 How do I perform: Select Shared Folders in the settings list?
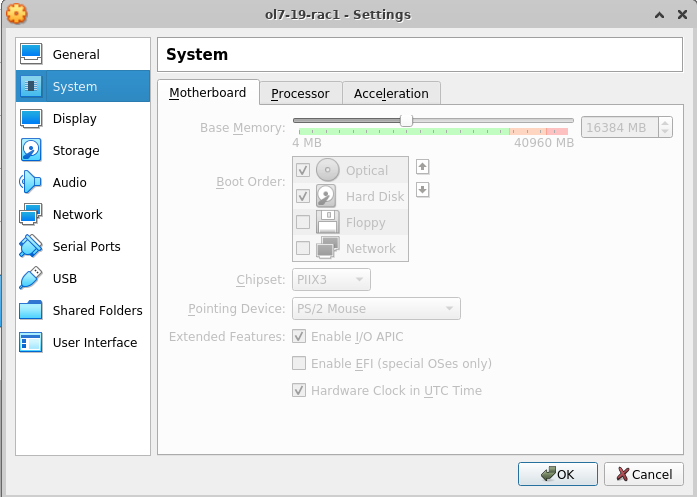click(83, 310)
